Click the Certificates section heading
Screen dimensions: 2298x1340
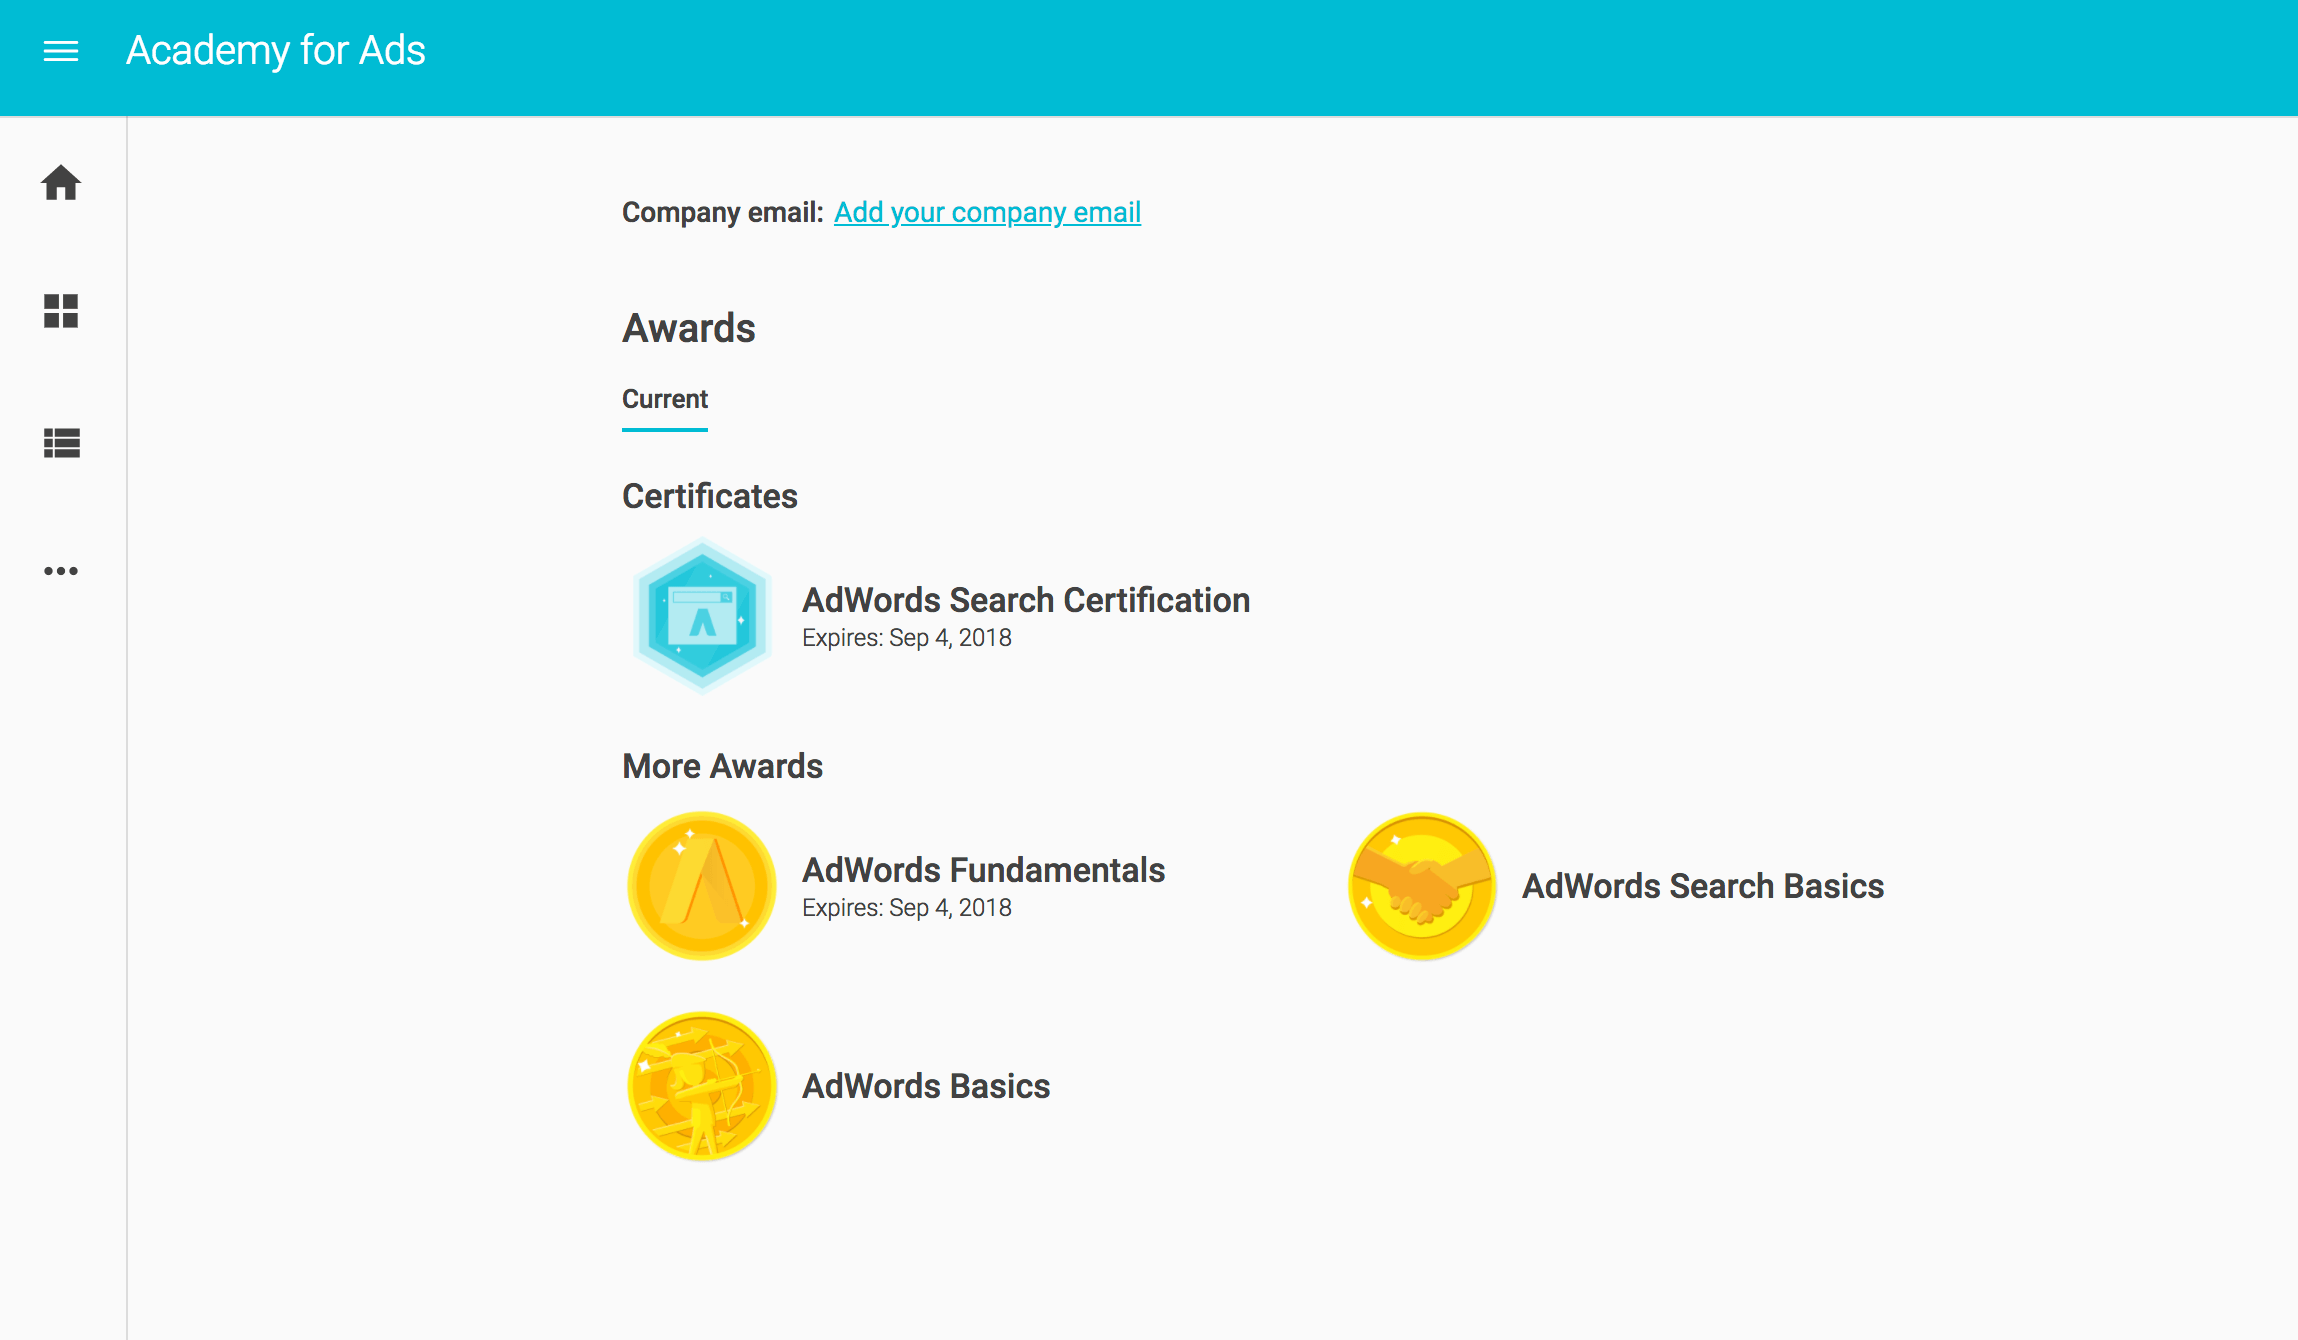(710, 496)
